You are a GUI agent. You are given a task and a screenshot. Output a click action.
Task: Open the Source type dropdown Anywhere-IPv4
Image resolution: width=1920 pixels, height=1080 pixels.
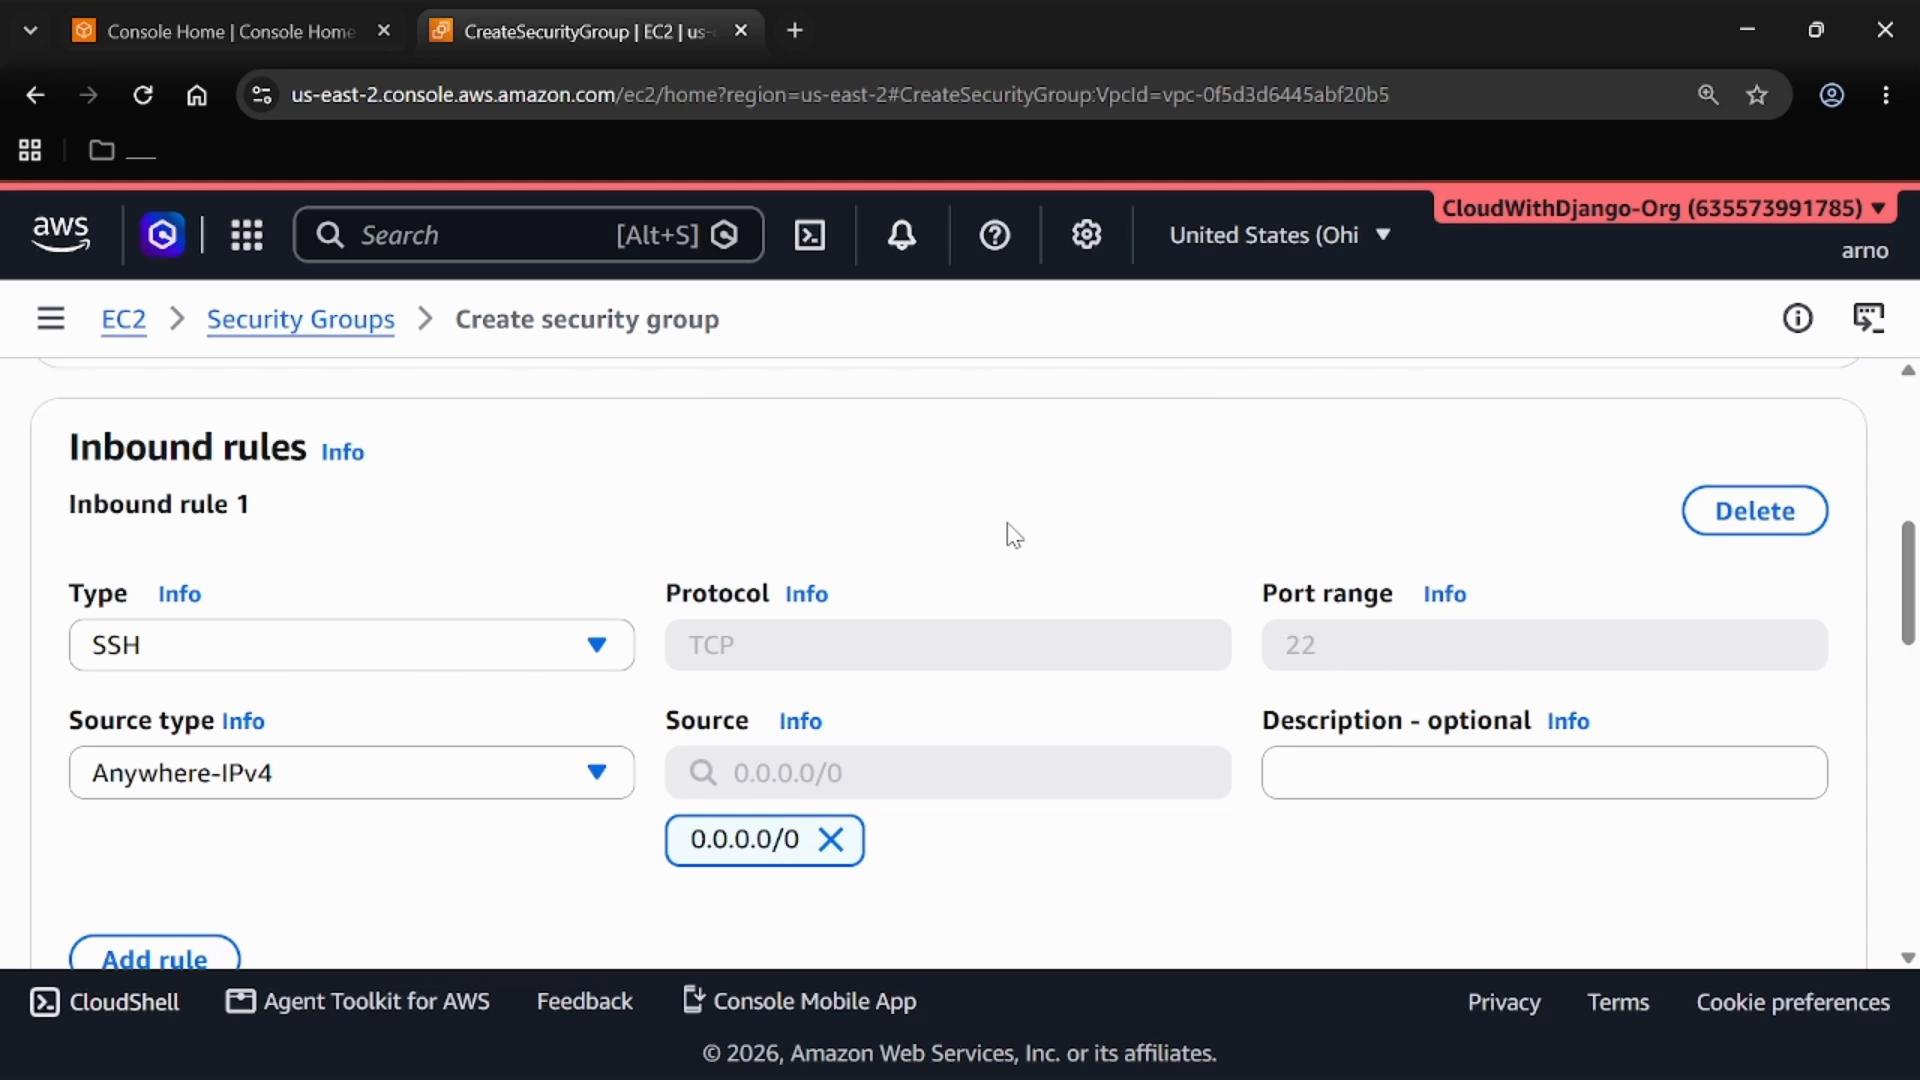coord(351,773)
